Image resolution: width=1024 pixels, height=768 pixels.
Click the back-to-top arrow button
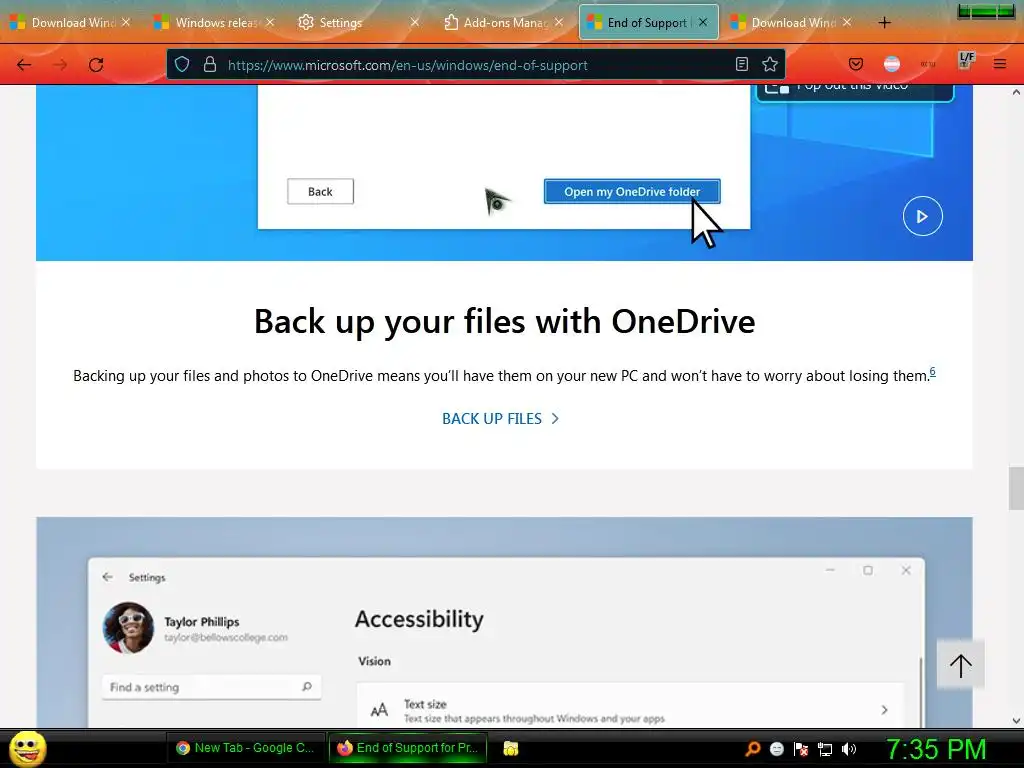point(960,665)
